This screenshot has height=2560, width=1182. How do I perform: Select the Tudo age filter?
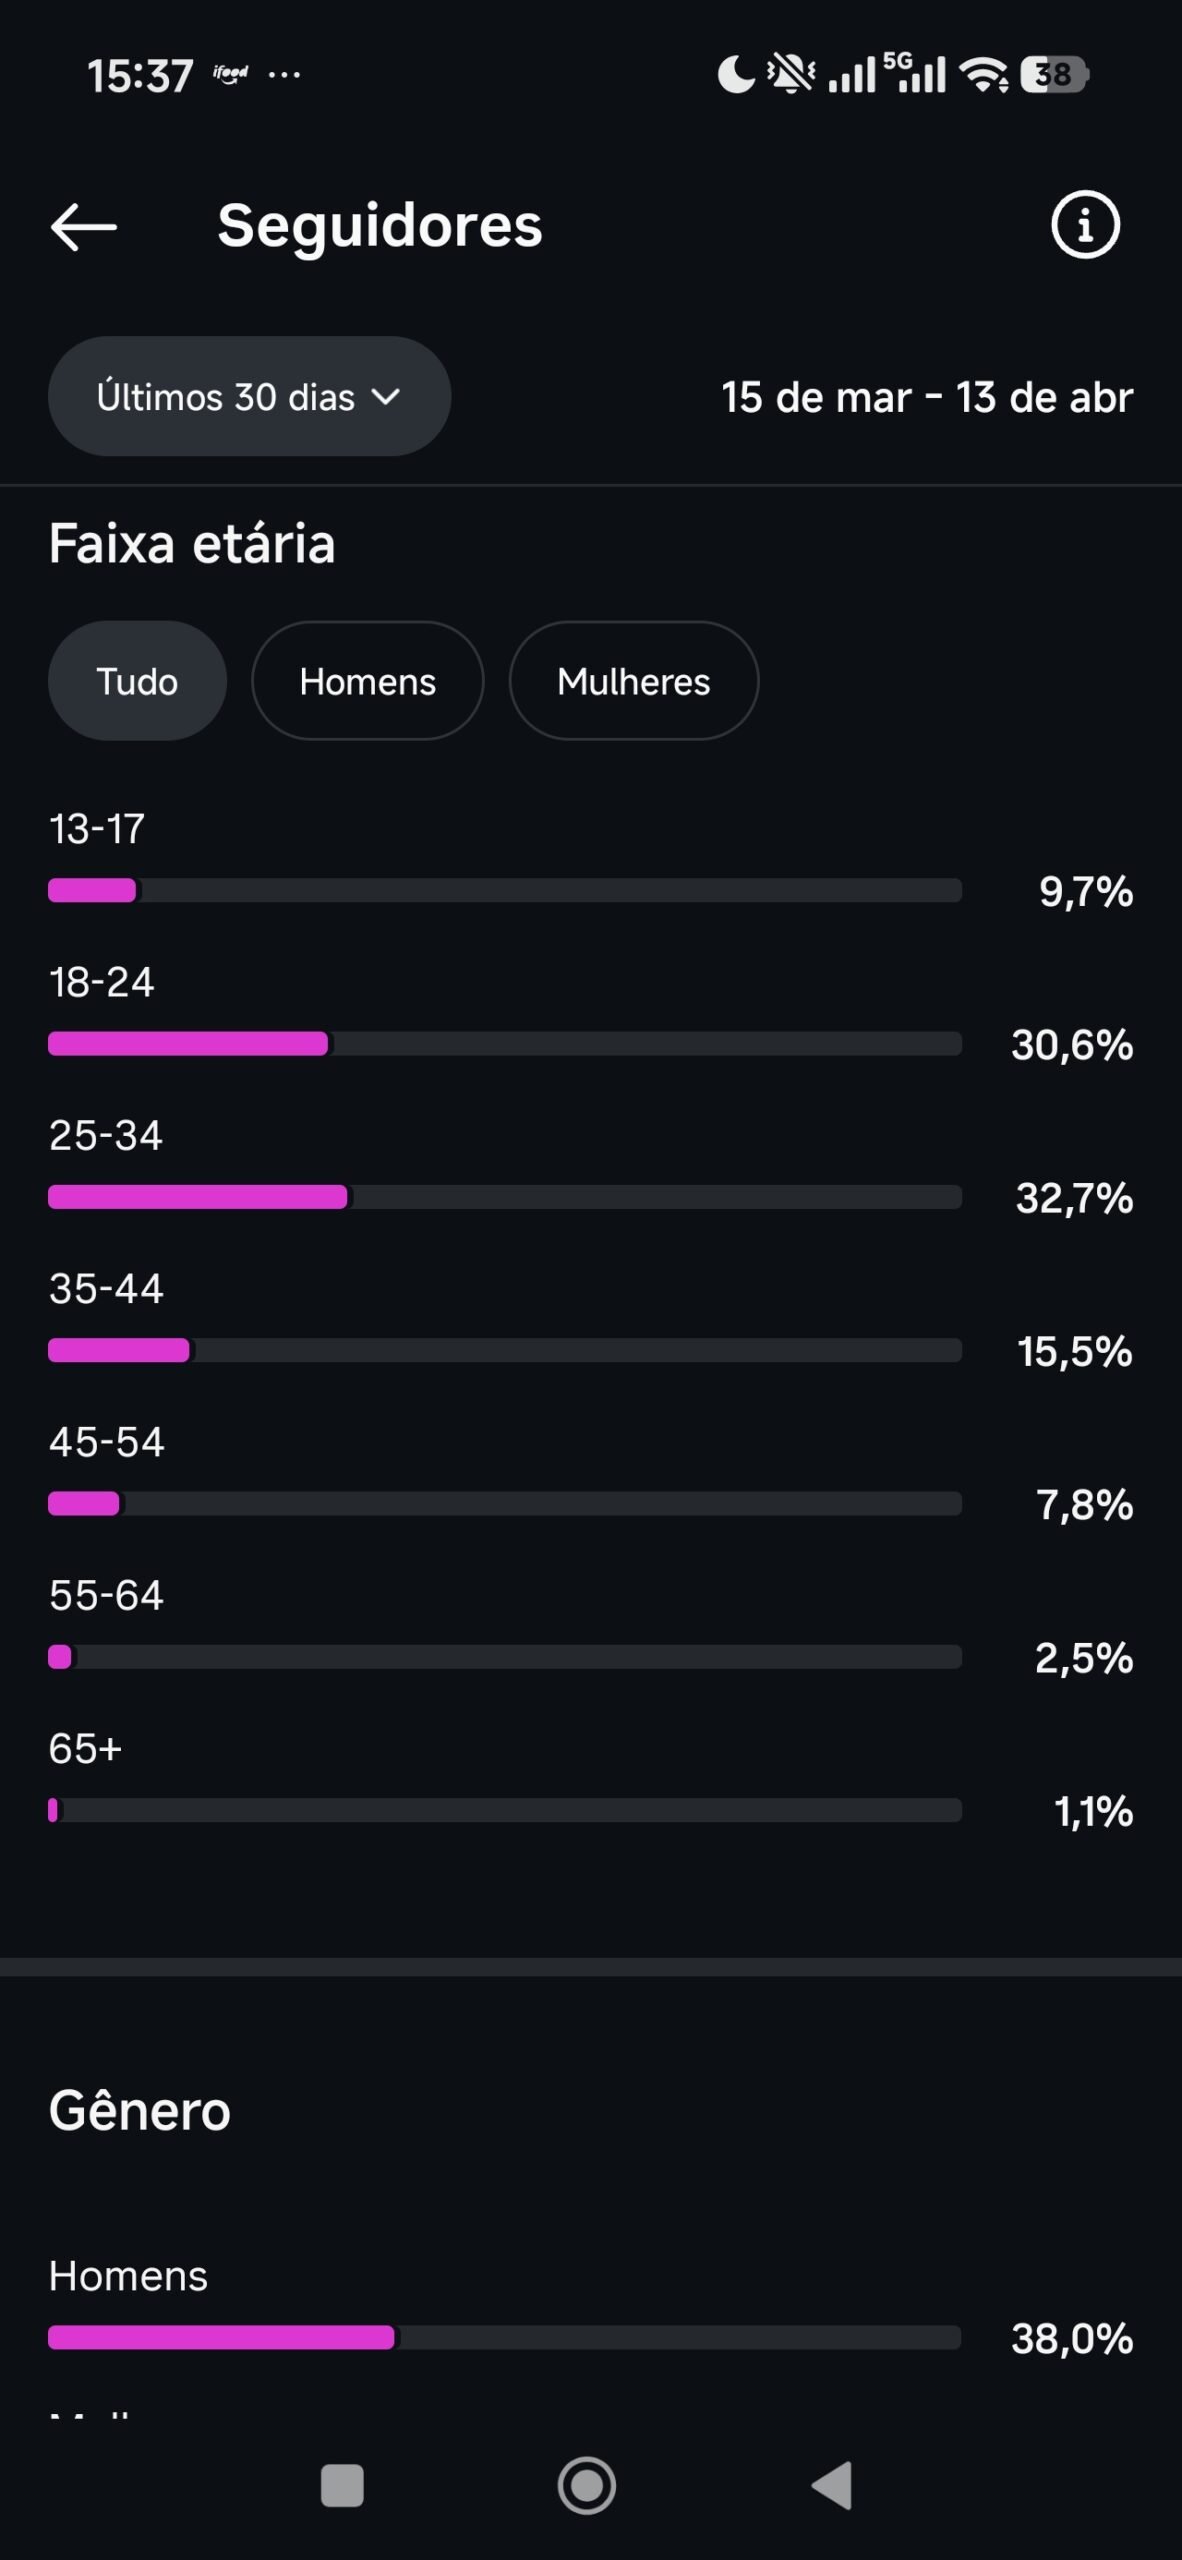tap(137, 681)
